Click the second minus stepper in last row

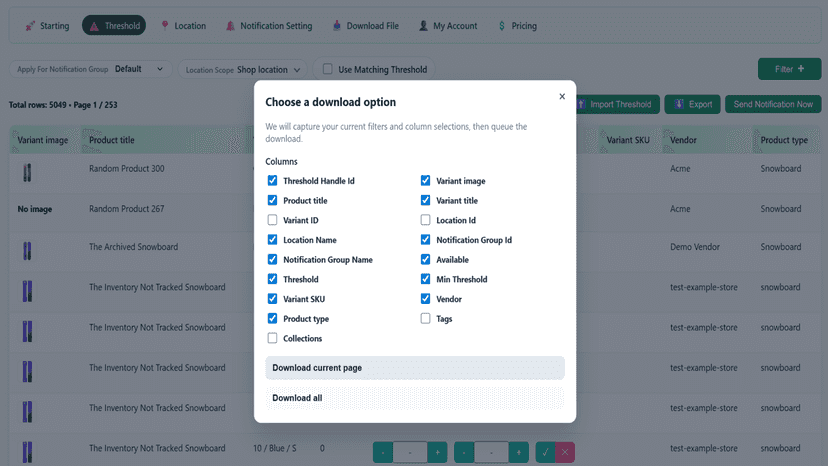464,452
